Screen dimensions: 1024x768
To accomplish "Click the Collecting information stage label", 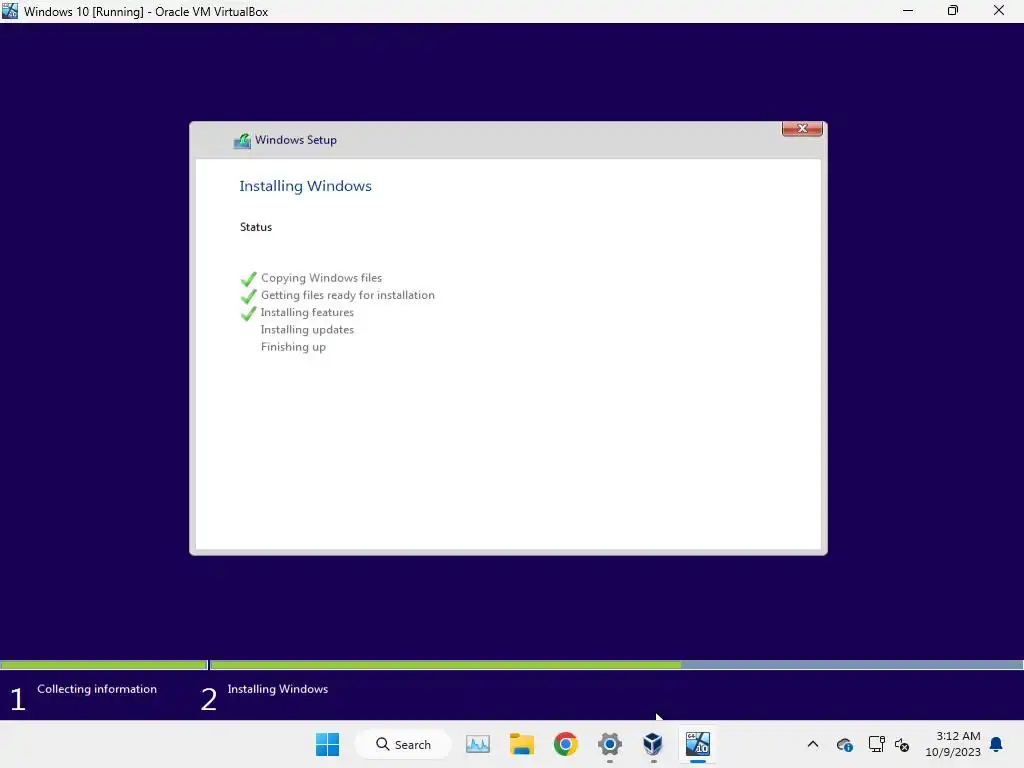I will 97,689.
